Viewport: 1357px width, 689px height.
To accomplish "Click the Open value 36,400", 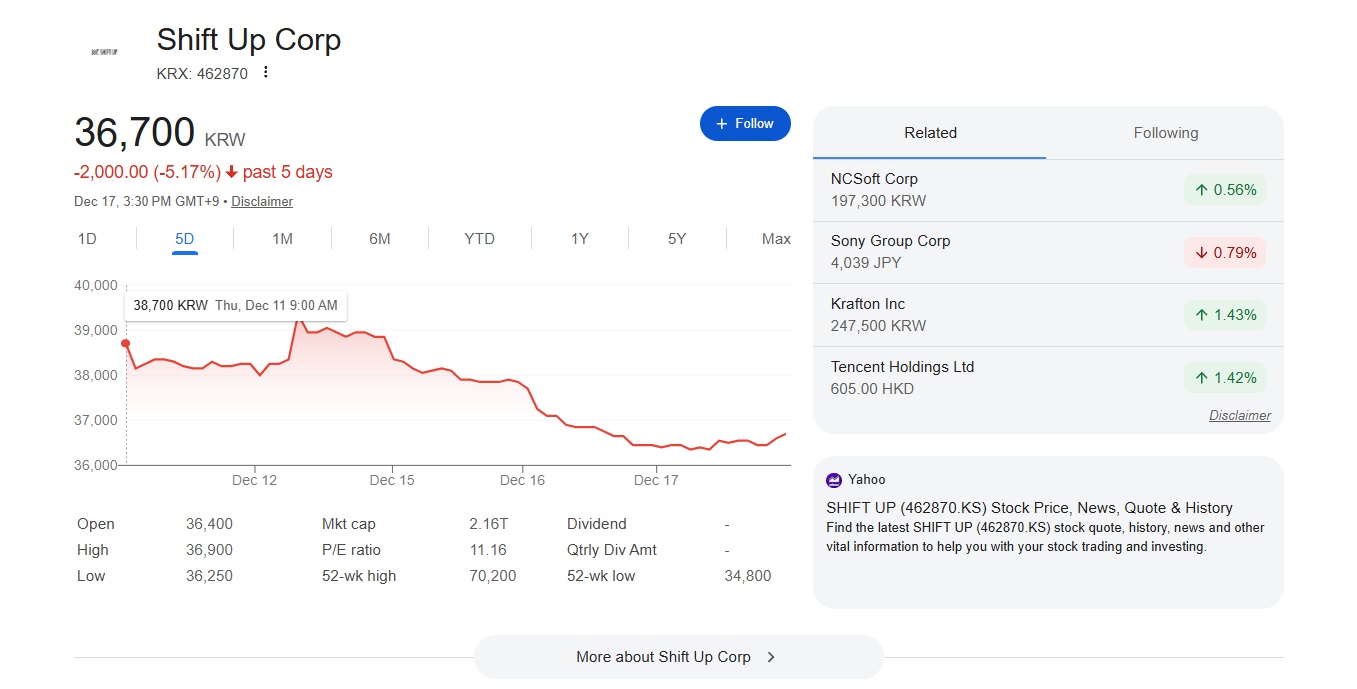I will (x=209, y=524).
